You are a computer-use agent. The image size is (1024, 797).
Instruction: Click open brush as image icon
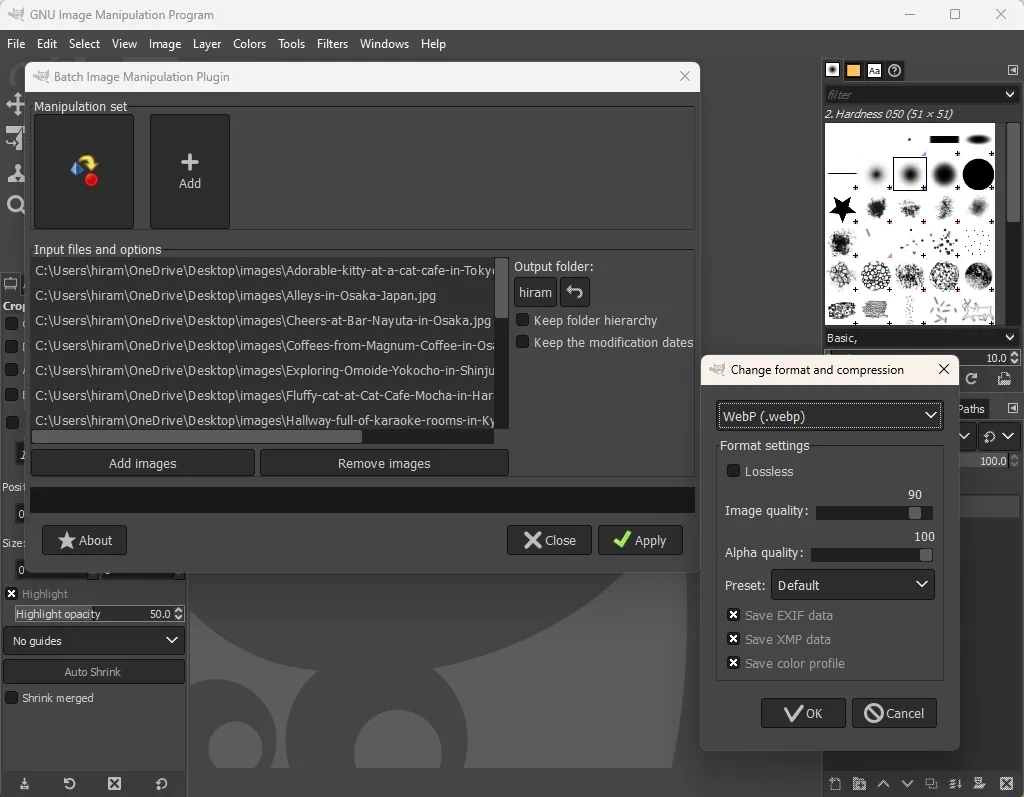coord(1004,379)
